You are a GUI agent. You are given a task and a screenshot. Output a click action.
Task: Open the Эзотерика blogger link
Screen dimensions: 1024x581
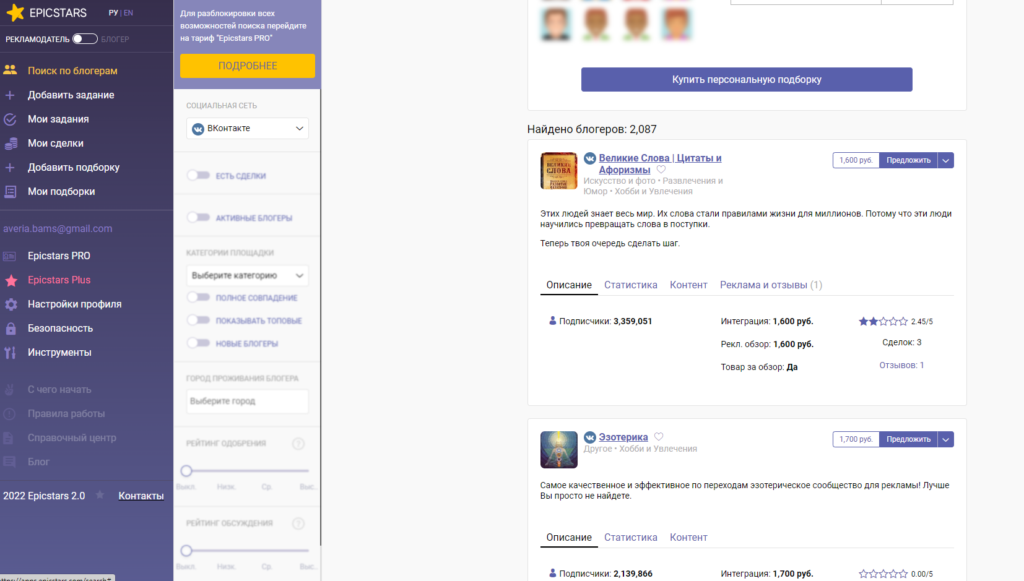point(623,437)
